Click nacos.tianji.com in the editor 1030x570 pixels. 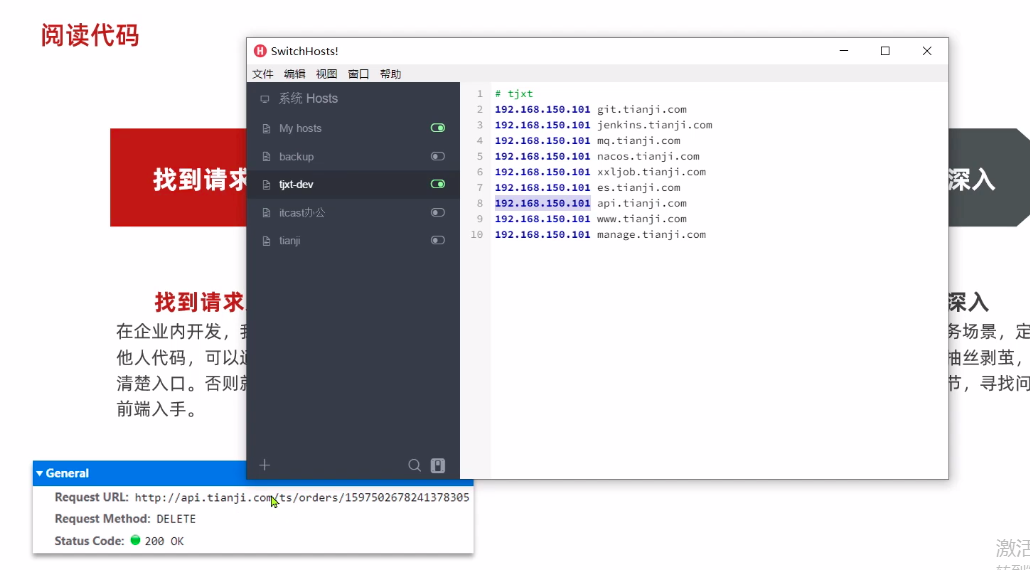click(x=648, y=157)
